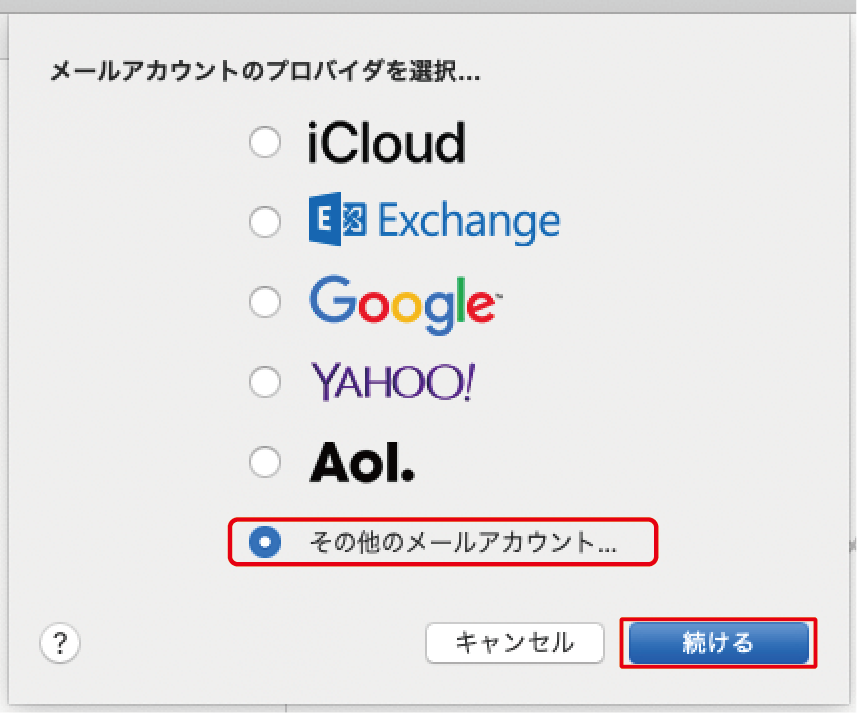Select the Aol radio button
857x713 pixels.
tap(265, 462)
